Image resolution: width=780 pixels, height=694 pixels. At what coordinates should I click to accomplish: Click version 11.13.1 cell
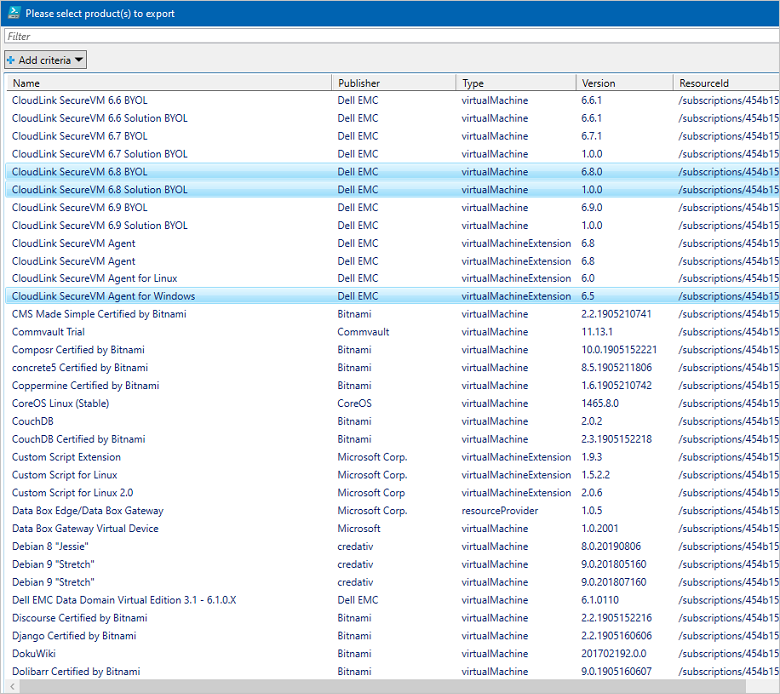click(x=597, y=332)
